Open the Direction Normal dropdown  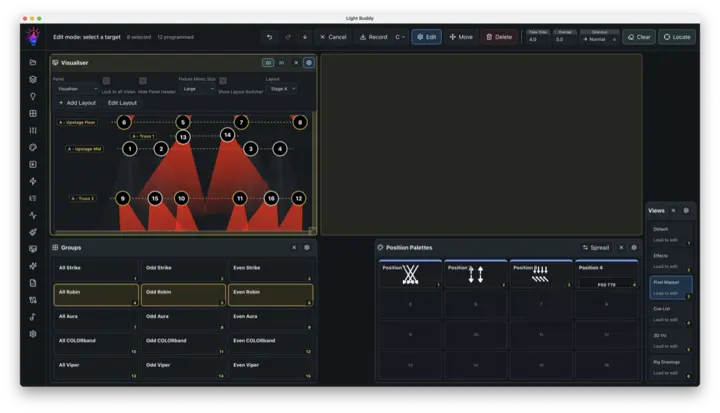pos(599,39)
